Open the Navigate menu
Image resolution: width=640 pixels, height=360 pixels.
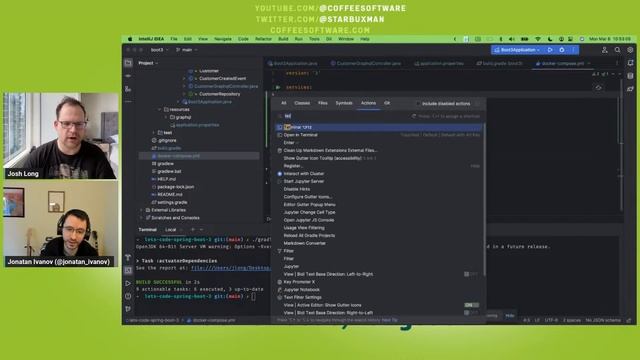point(223,39)
